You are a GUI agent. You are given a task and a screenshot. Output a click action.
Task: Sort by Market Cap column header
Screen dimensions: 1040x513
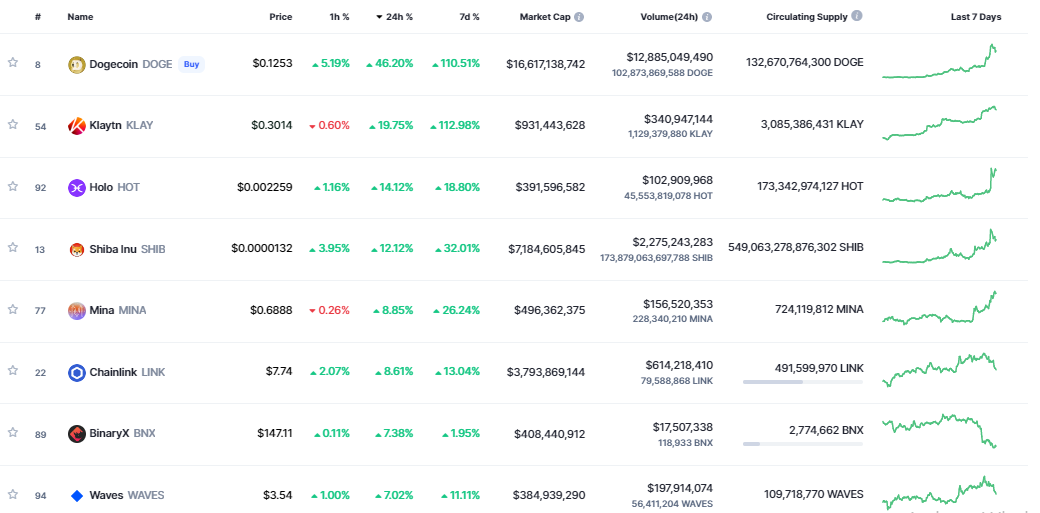point(545,17)
